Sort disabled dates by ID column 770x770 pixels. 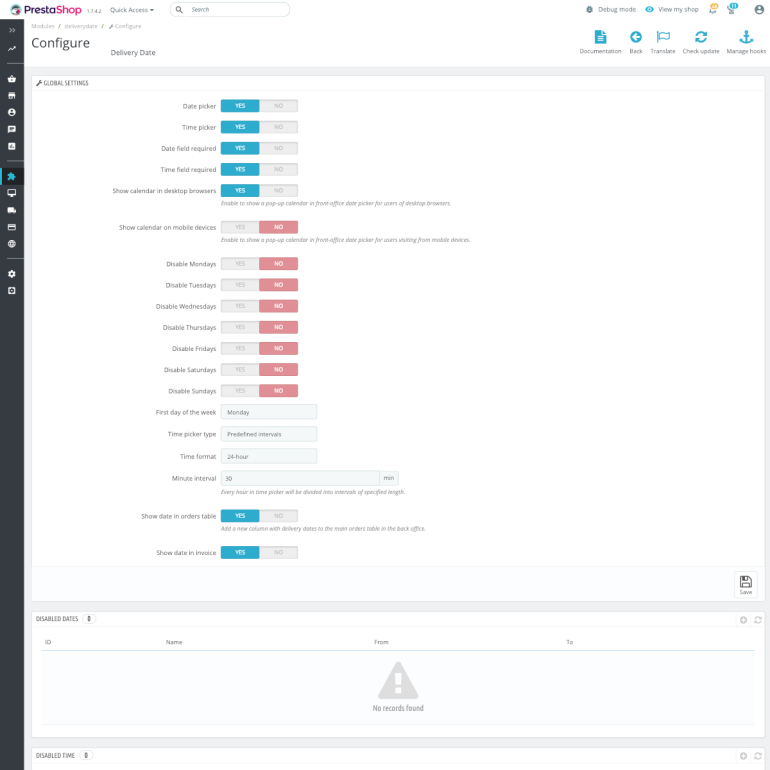(48, 642)
